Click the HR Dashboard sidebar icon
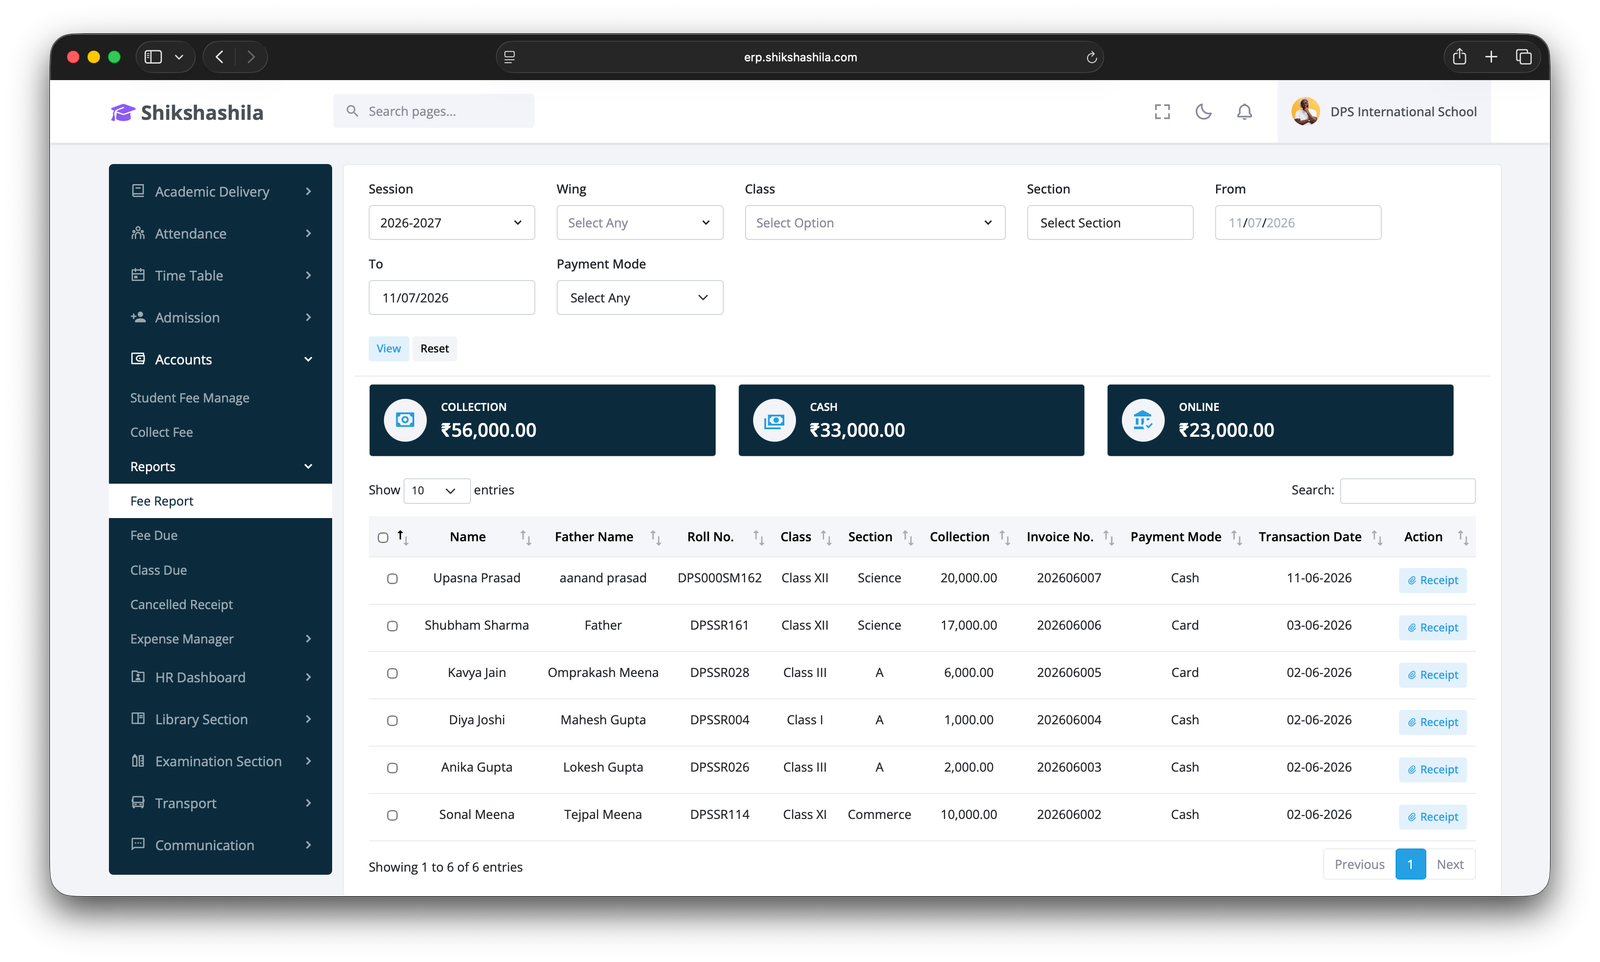 [x=138, y=677]
